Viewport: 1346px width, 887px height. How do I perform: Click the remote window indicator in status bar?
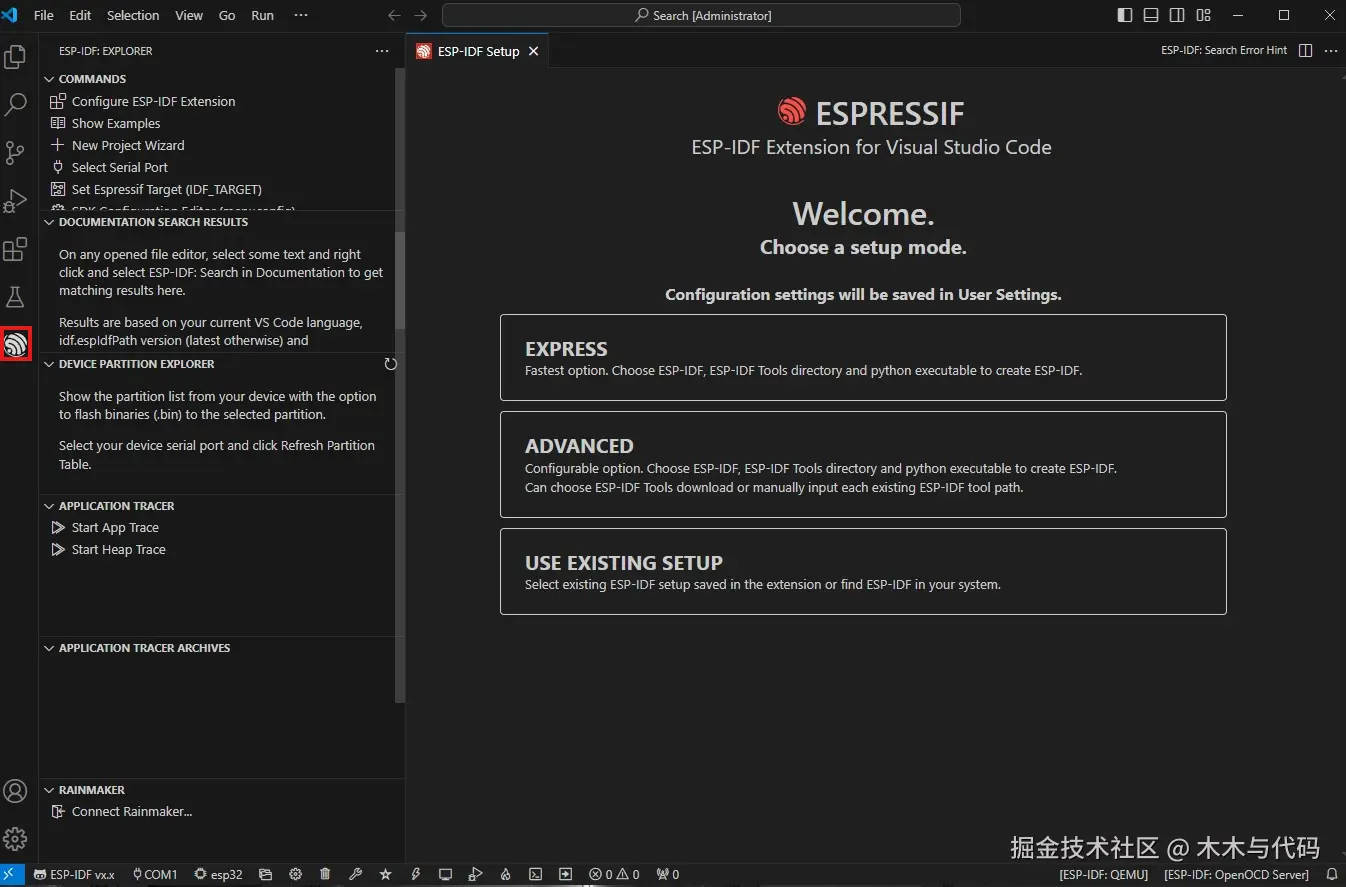tap(12, 875)
